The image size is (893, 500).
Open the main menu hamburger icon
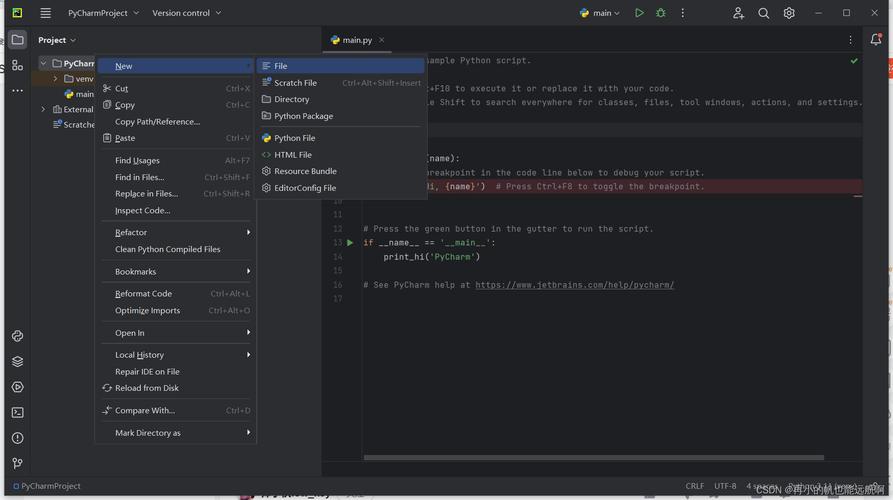tap(46, 13)
